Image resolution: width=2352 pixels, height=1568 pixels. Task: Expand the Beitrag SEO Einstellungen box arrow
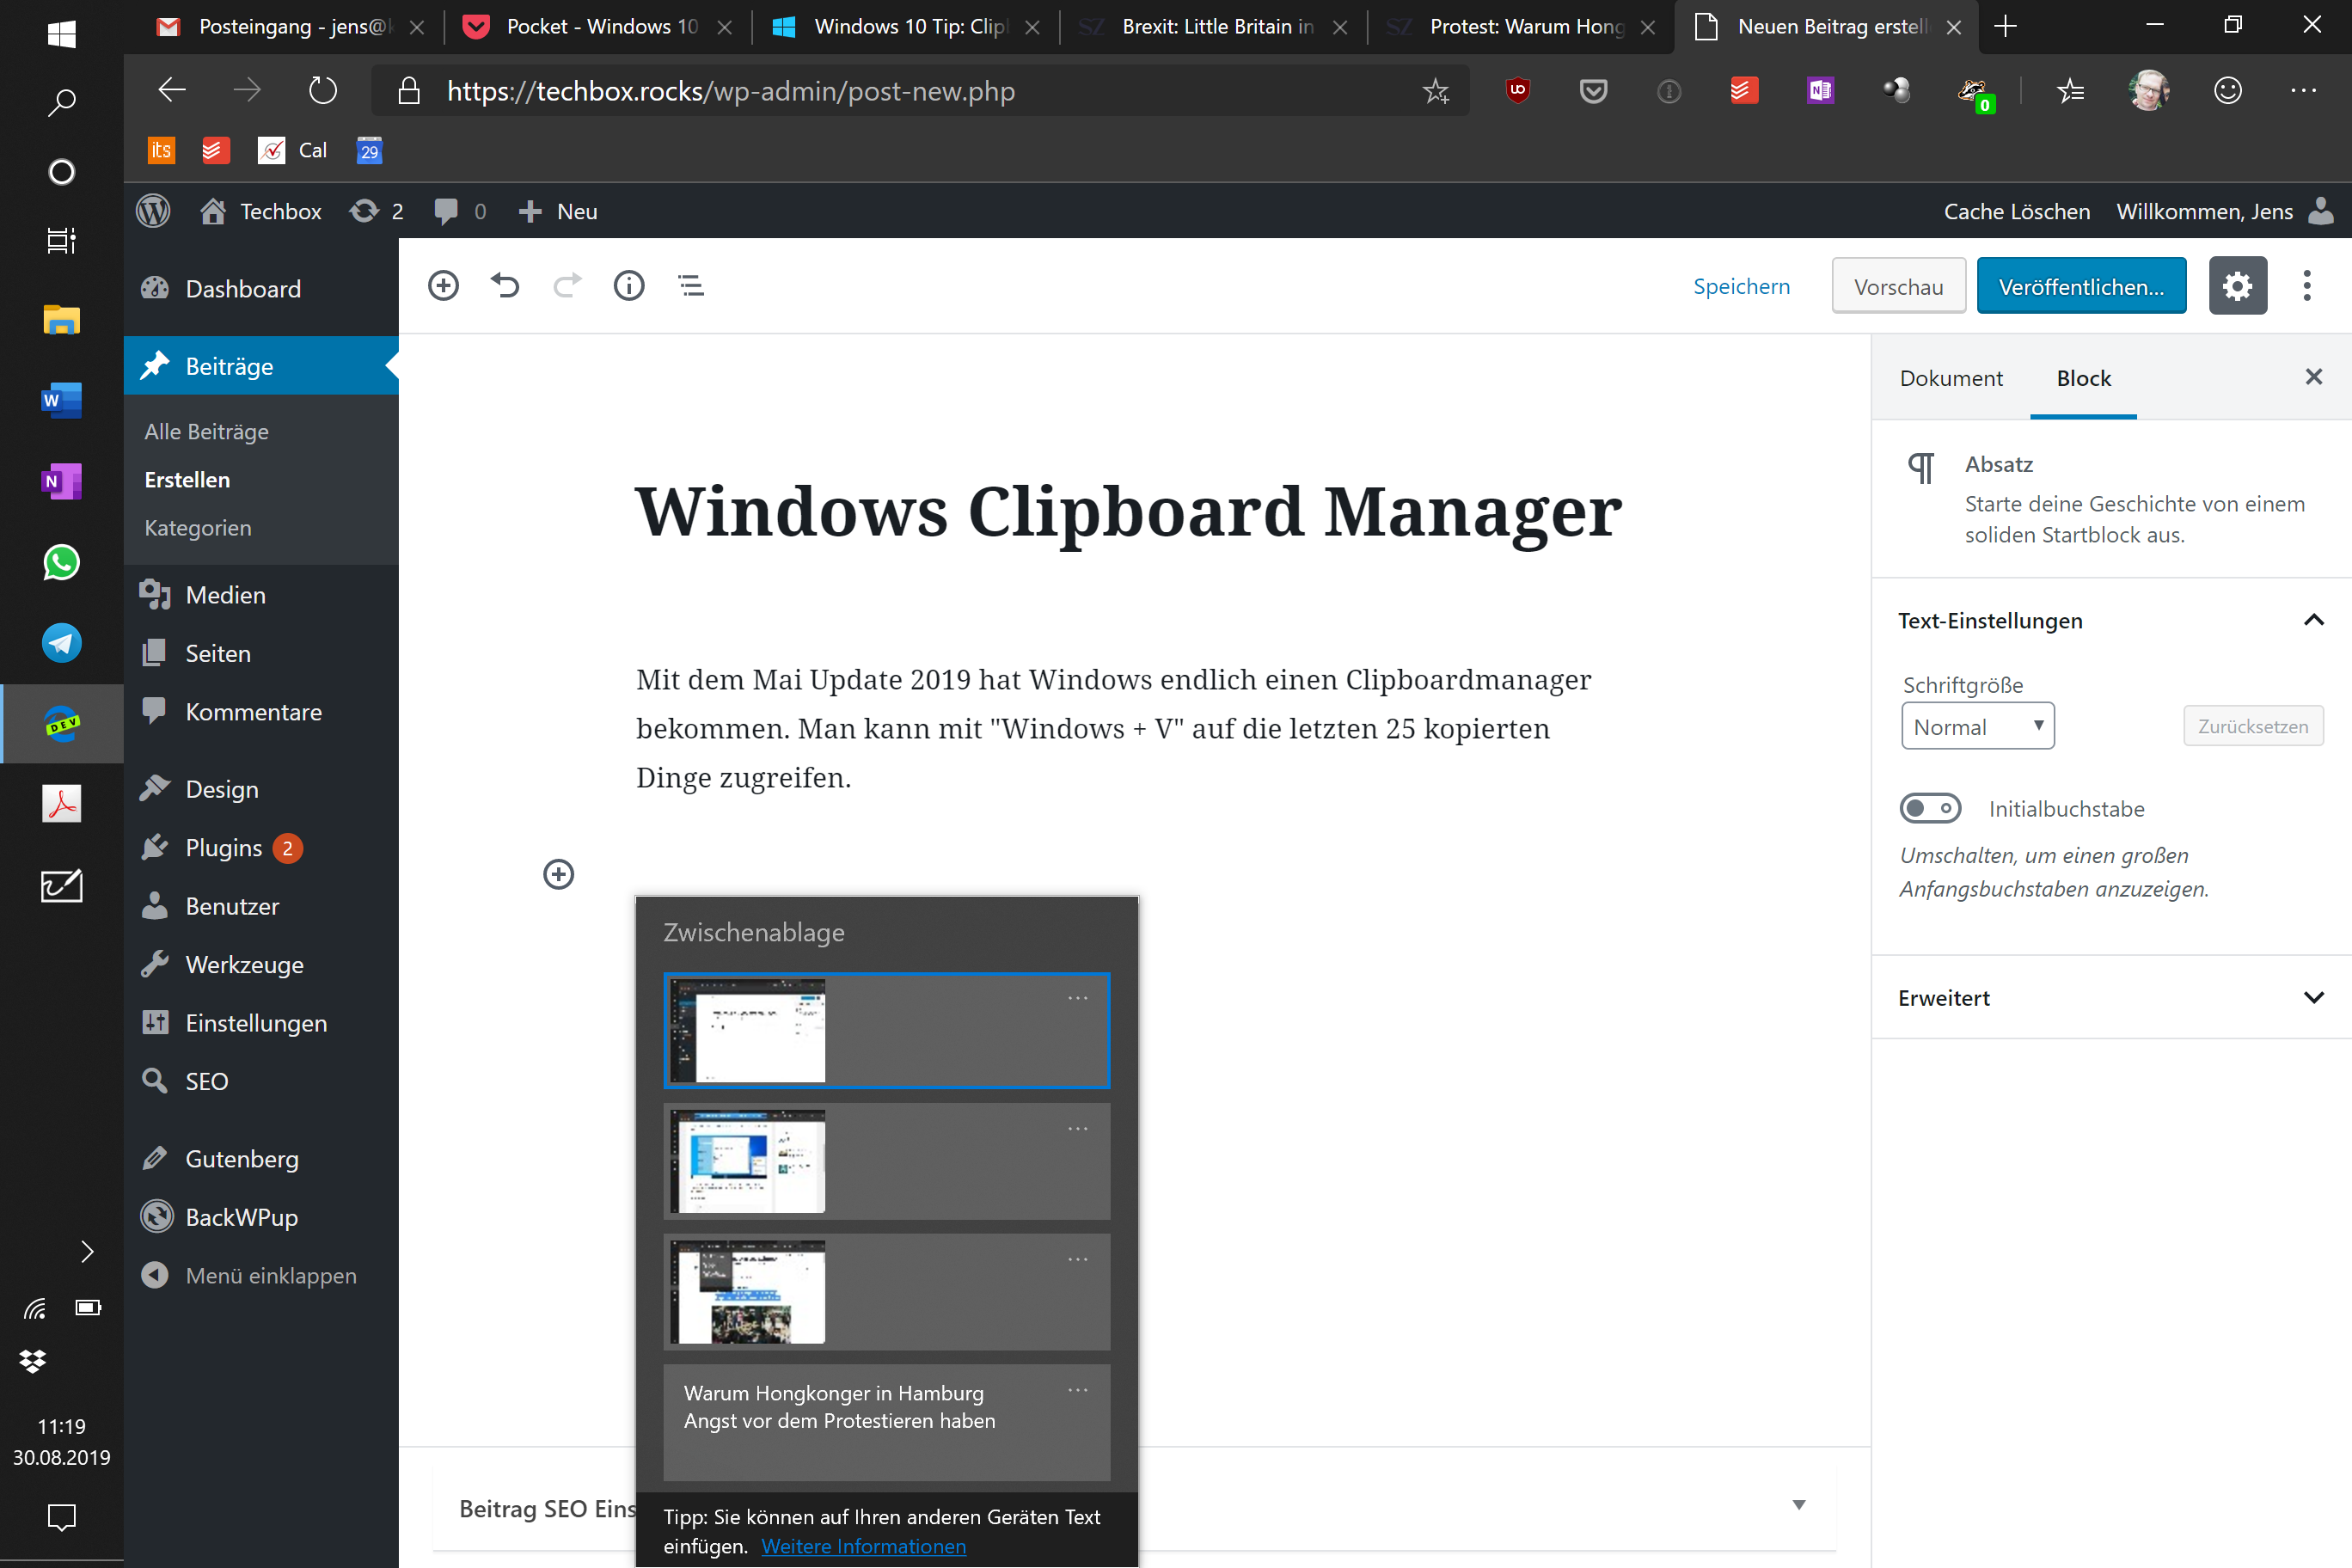(1799, 1505)
